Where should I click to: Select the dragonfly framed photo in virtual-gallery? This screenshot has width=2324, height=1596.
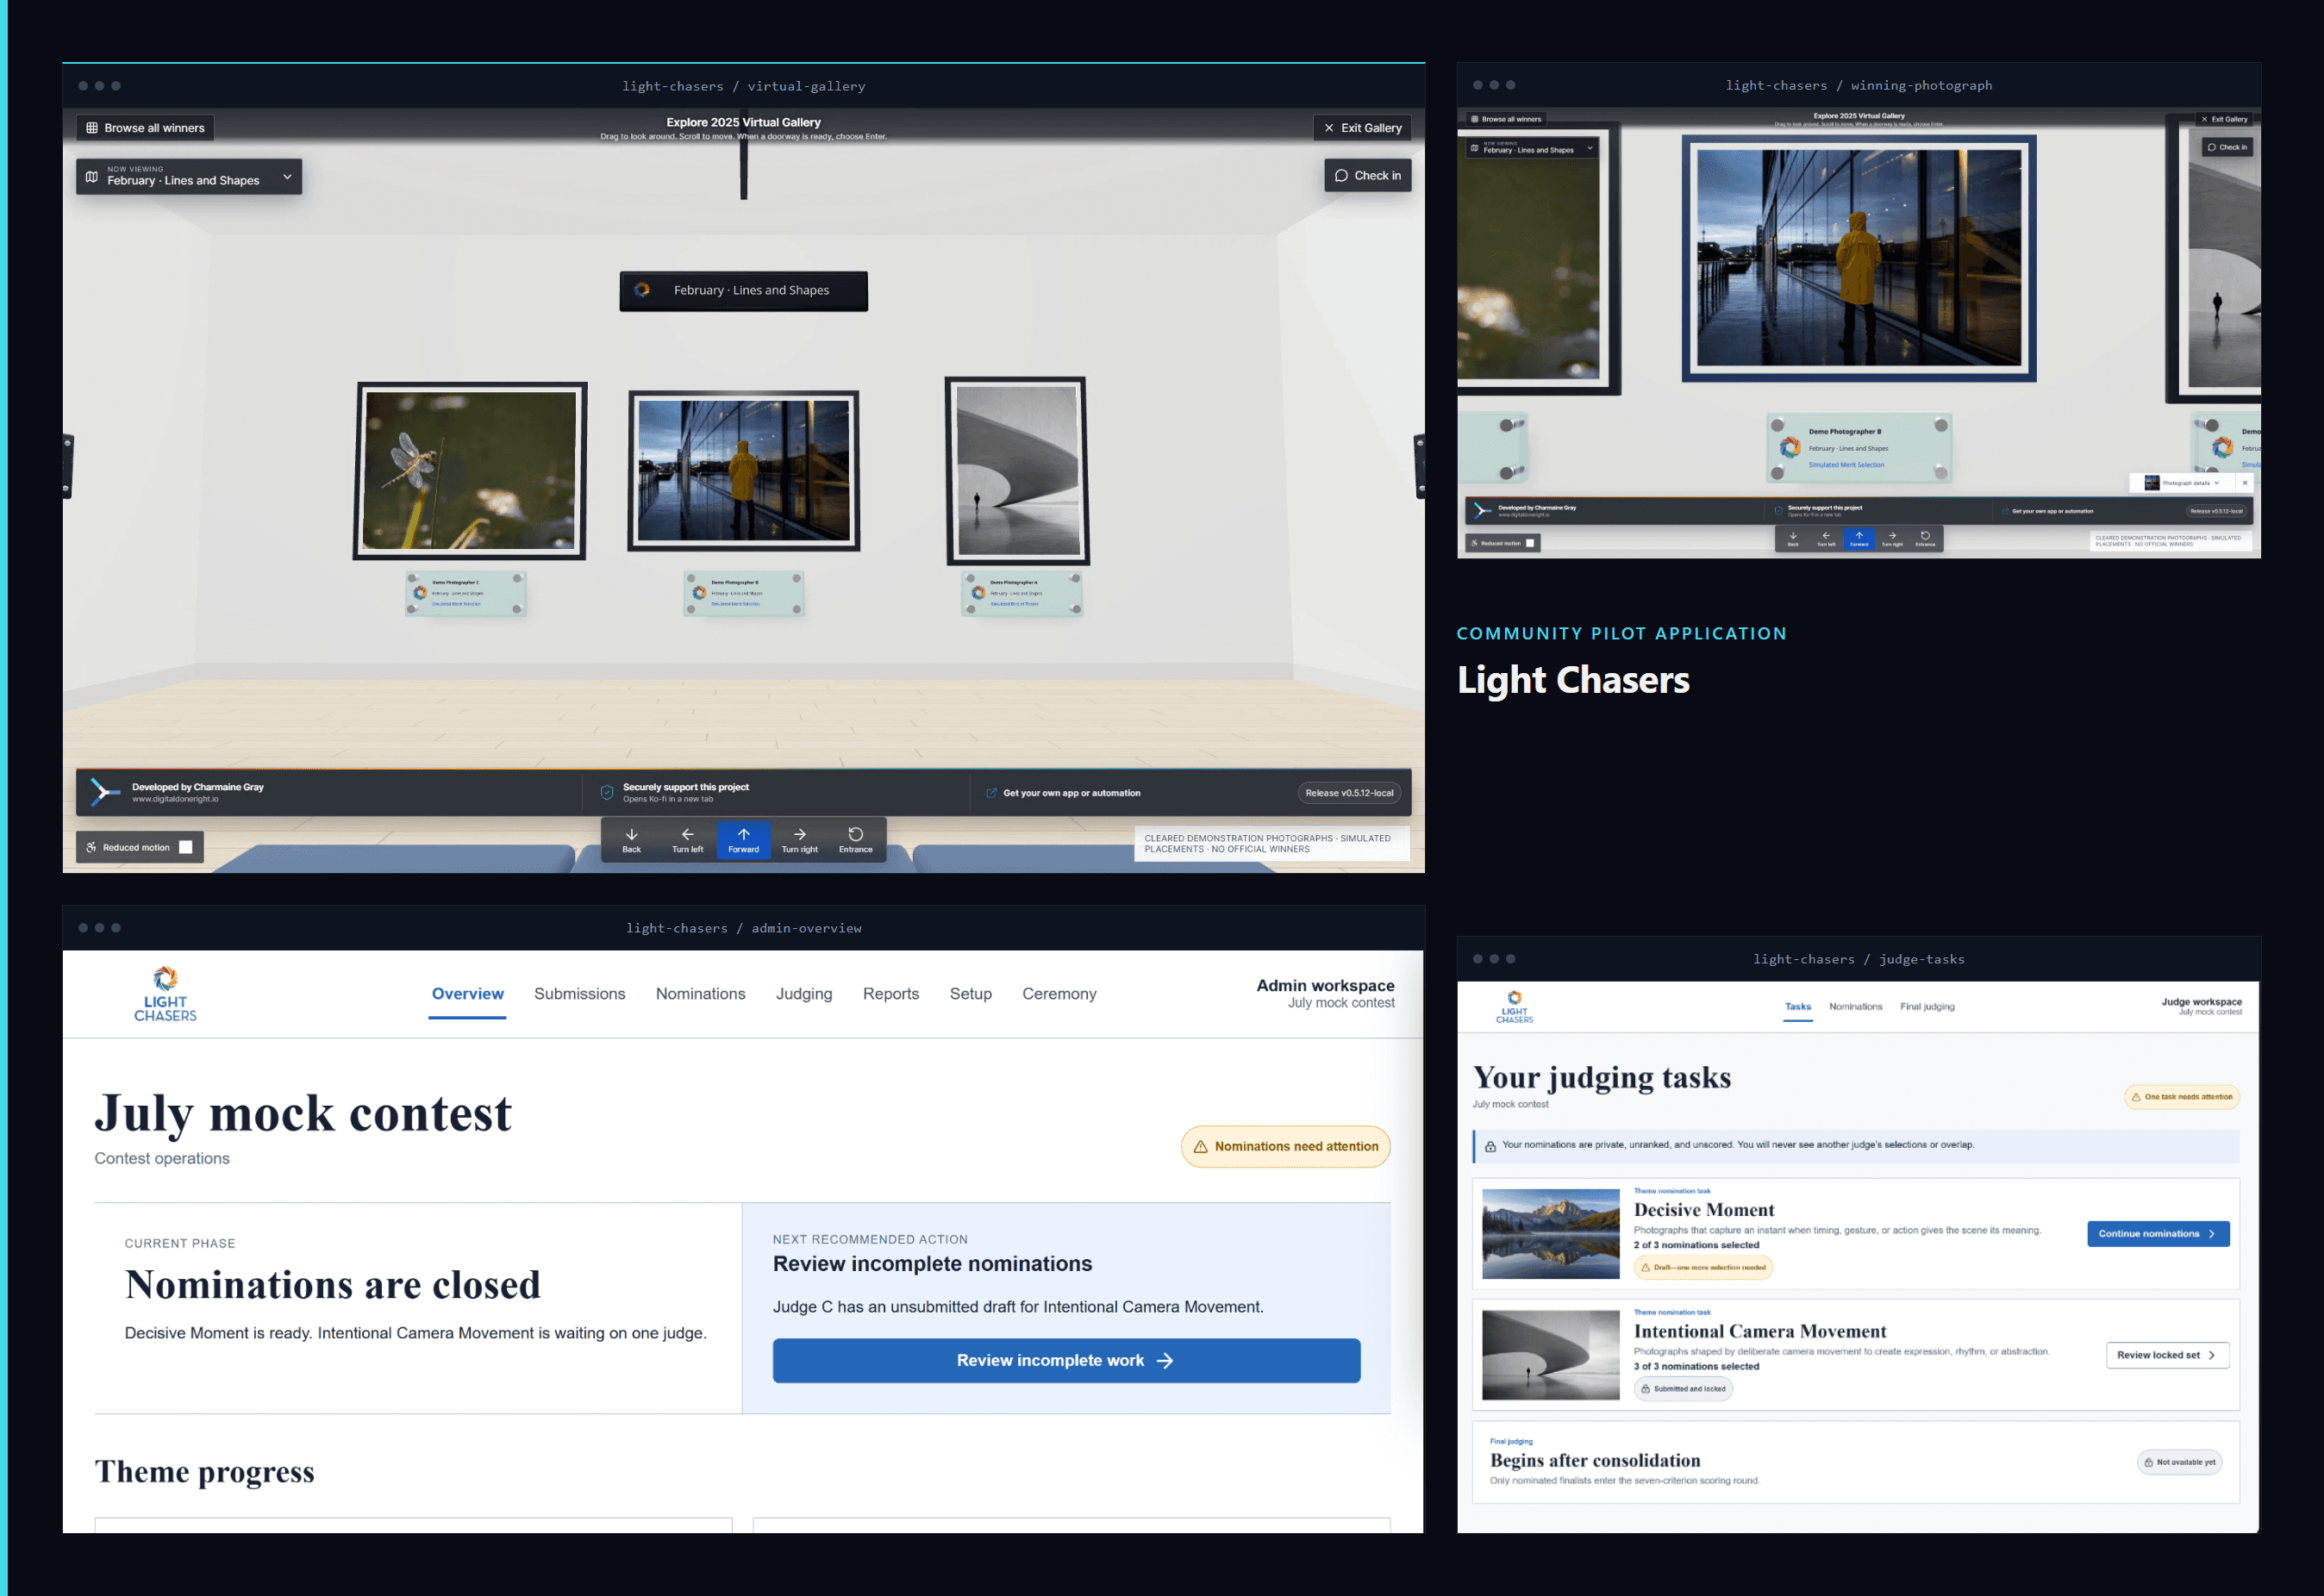(470, 470)
